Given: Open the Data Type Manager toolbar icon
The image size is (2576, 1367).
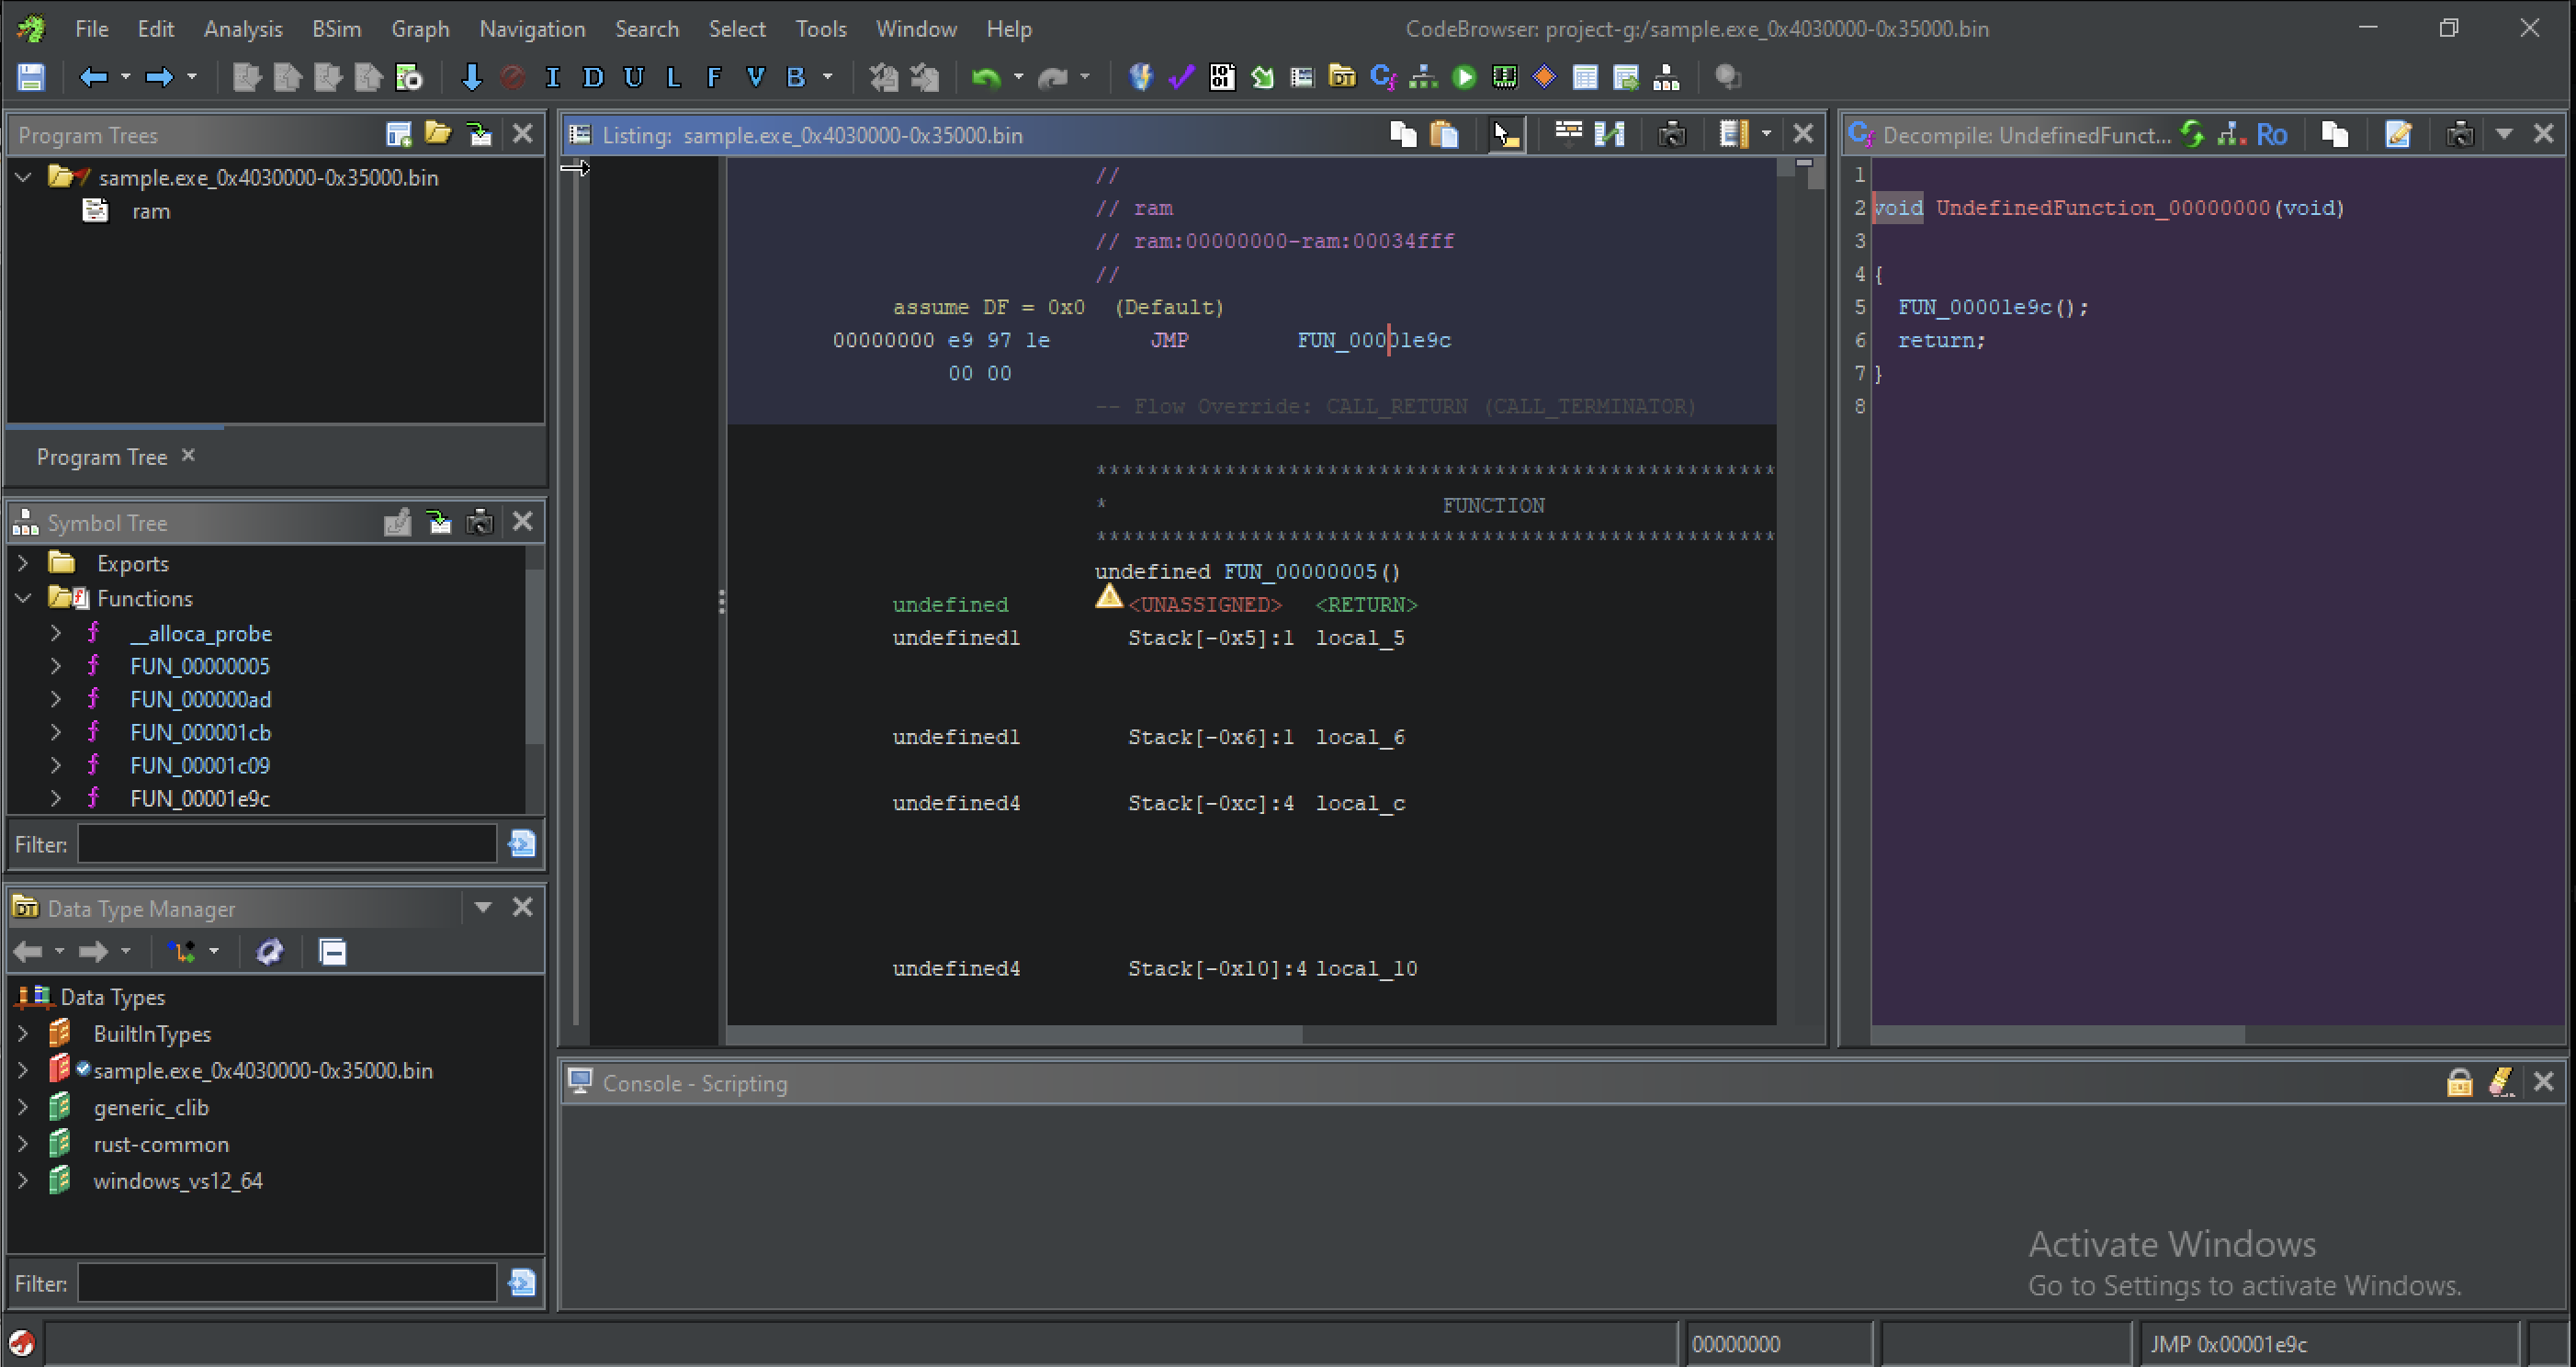Looking at the screenshot, I should pos(1342,77).
